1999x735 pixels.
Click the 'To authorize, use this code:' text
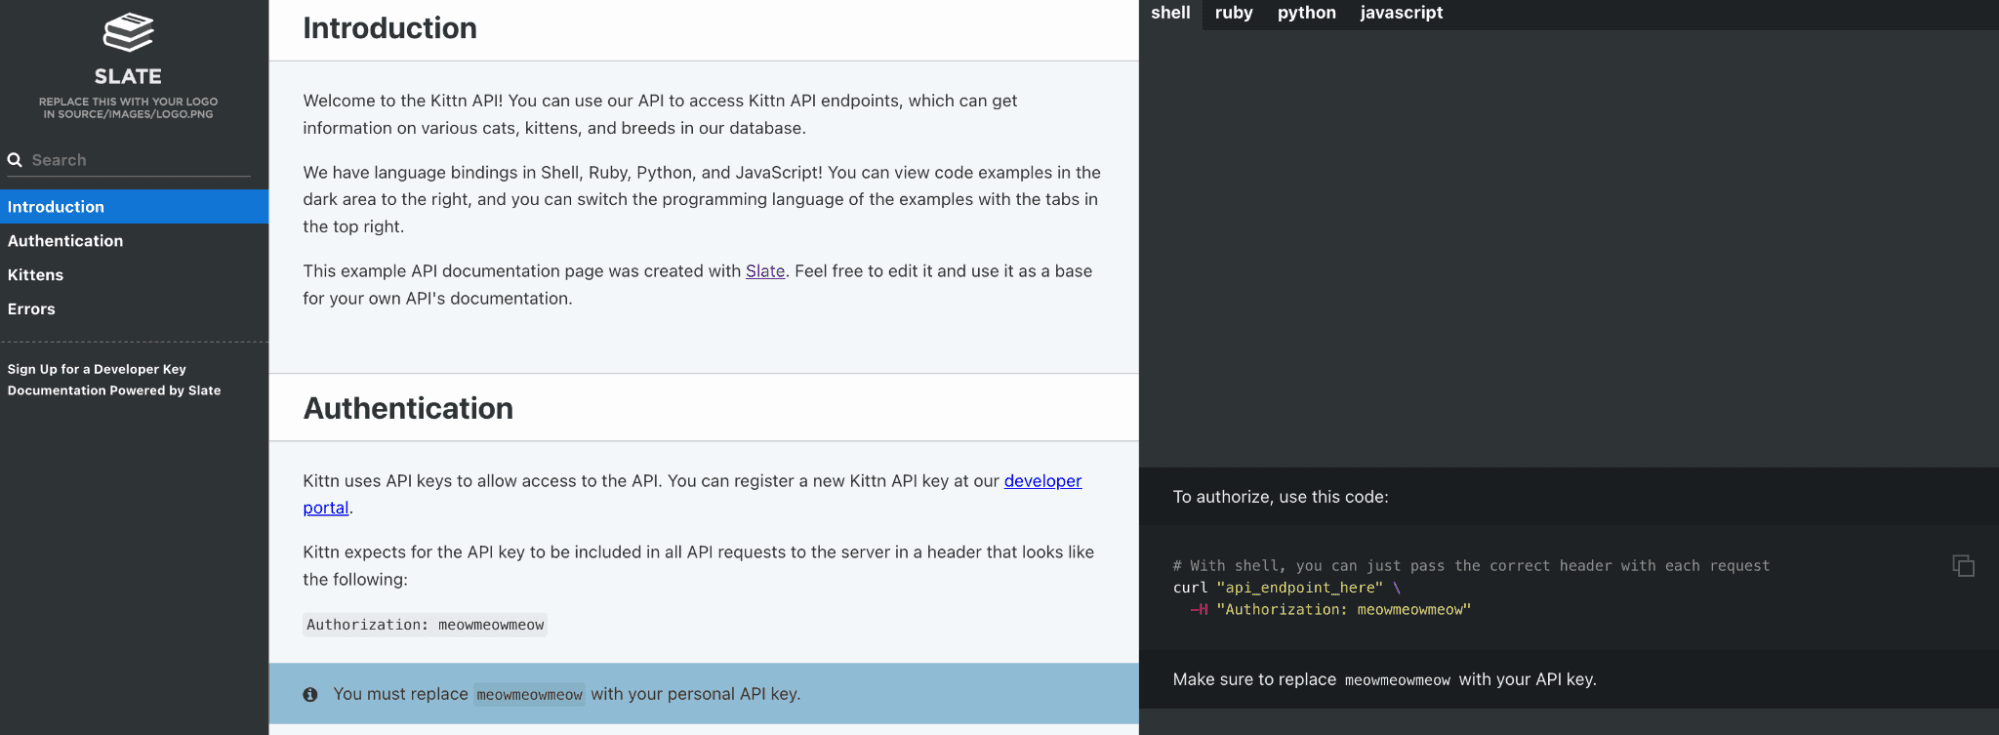click(1280, 497)
